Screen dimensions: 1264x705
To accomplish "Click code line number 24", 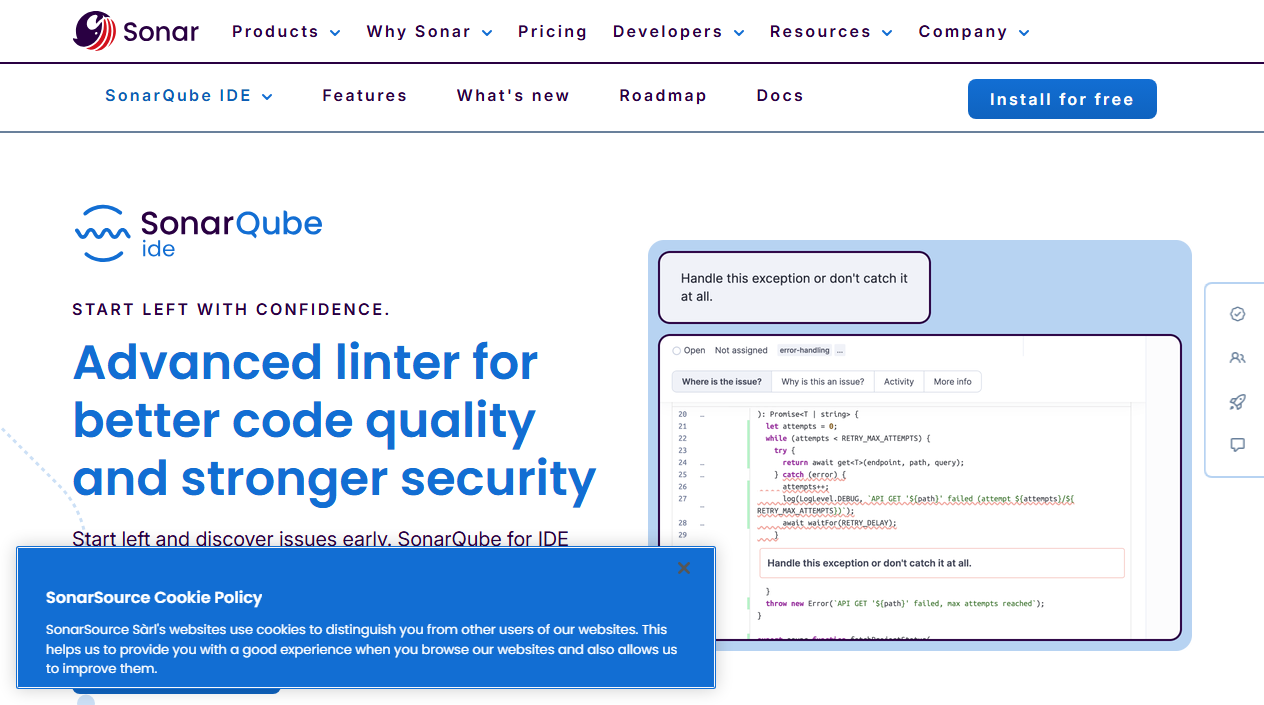I will tap(683, 463).
